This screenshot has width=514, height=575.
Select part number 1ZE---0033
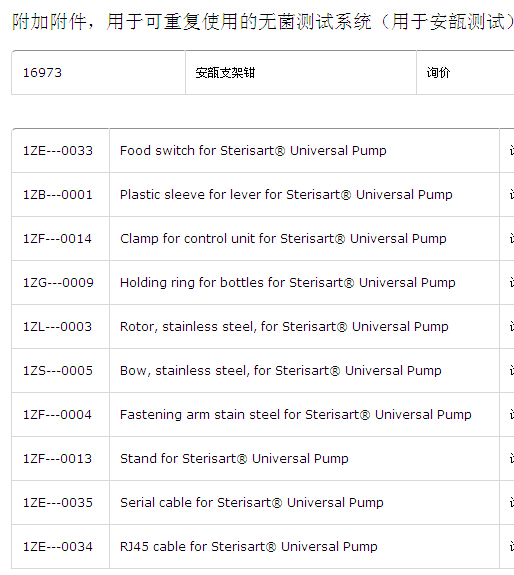[58, 151]
